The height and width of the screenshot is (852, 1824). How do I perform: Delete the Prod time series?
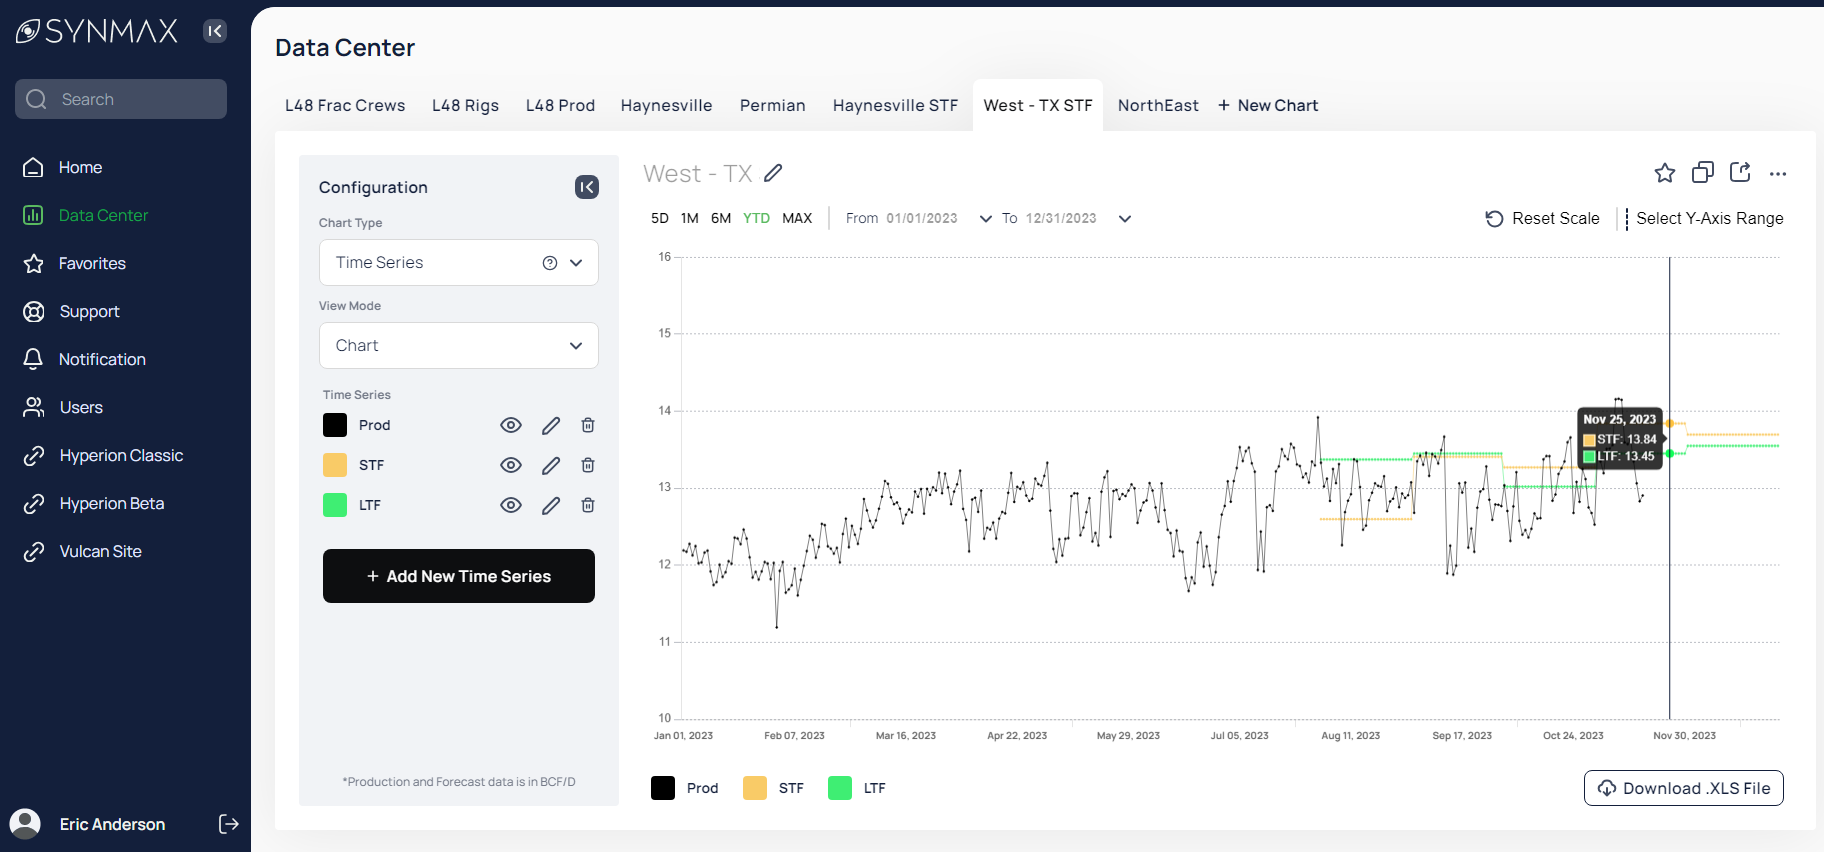(588, 425)
